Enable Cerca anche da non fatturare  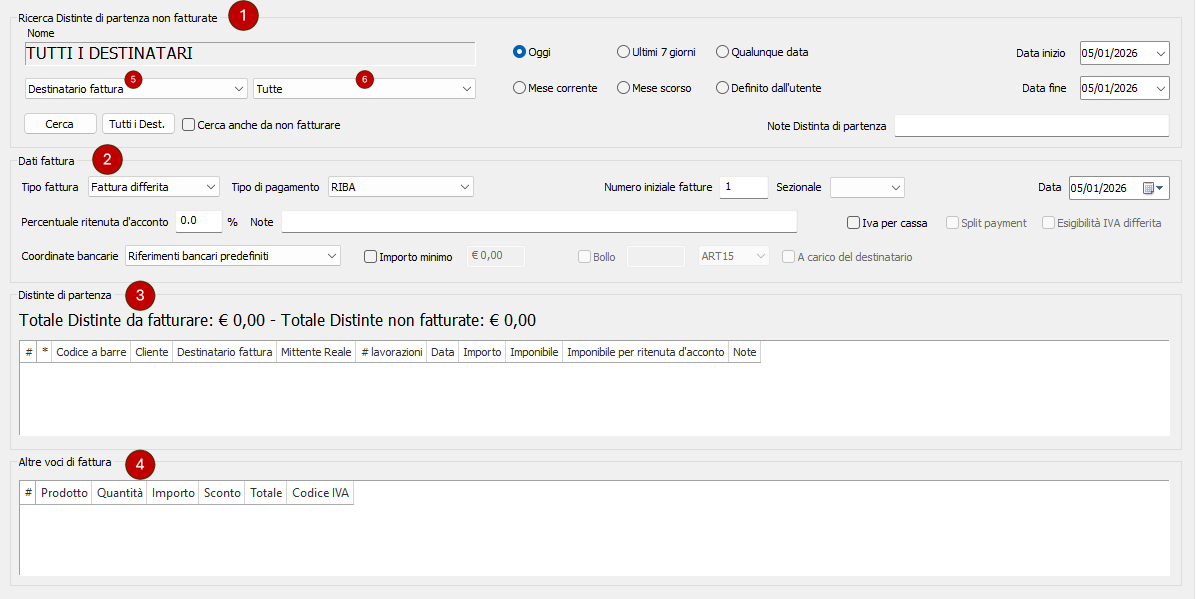click(x=189, y=125)
